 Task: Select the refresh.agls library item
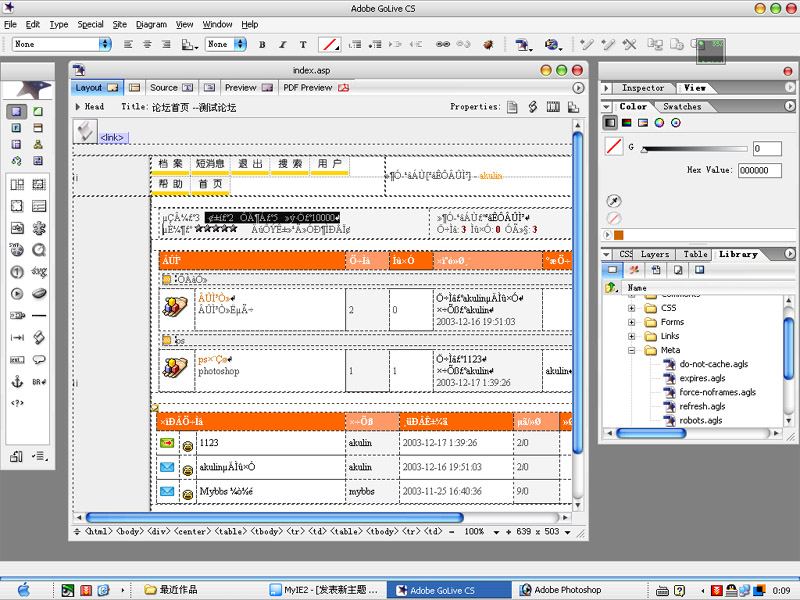pos(702,407)
